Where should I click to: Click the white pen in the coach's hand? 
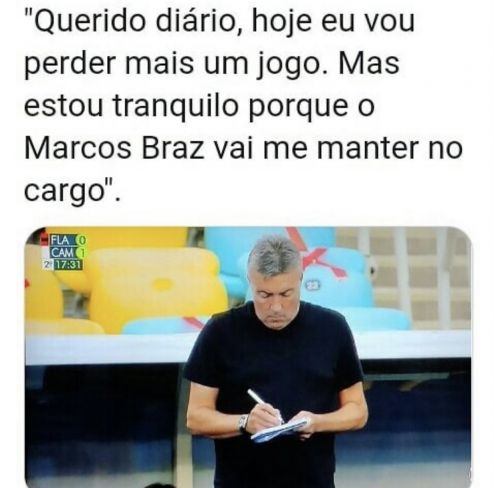click(x=264, y=405)
